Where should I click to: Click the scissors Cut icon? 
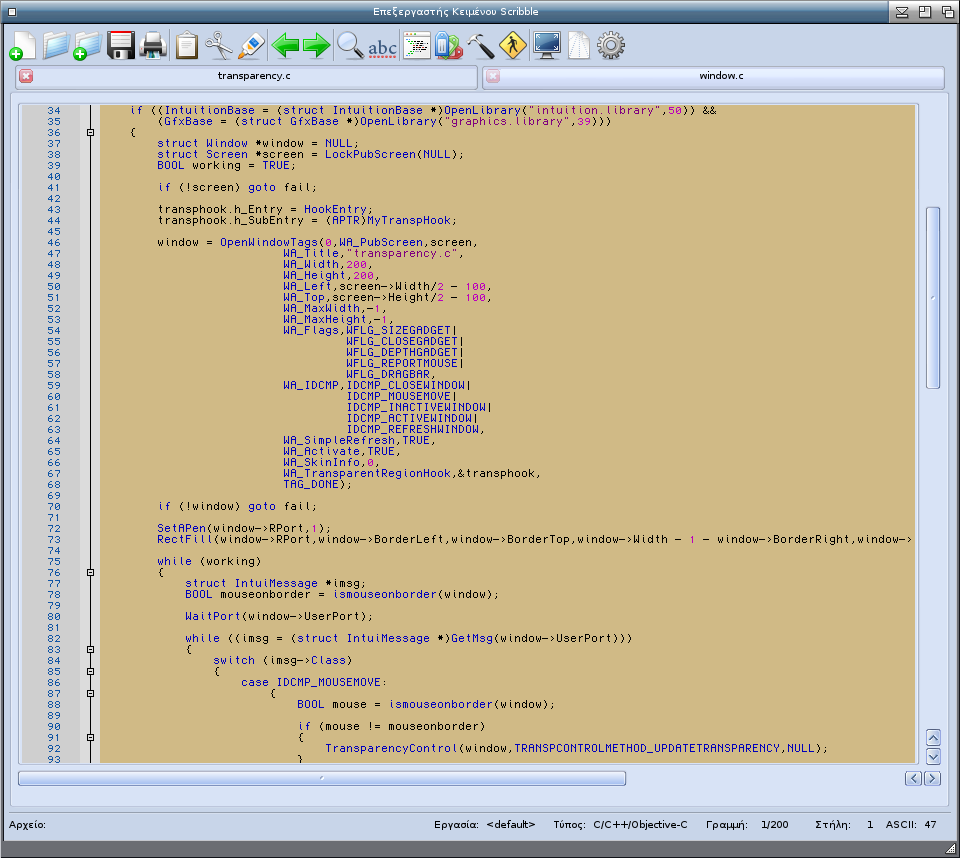(218, 45)
